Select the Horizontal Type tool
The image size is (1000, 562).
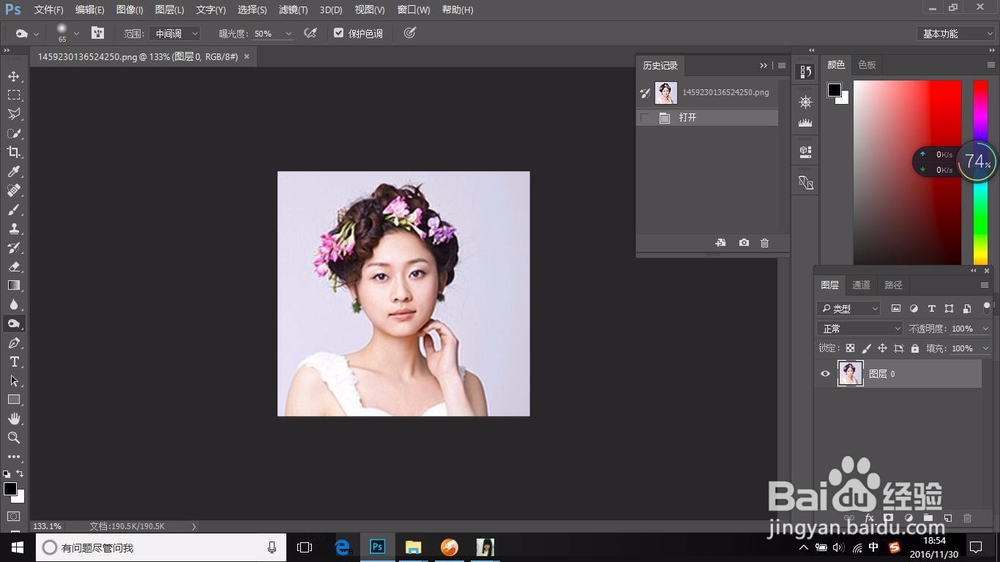coord(13,362)
